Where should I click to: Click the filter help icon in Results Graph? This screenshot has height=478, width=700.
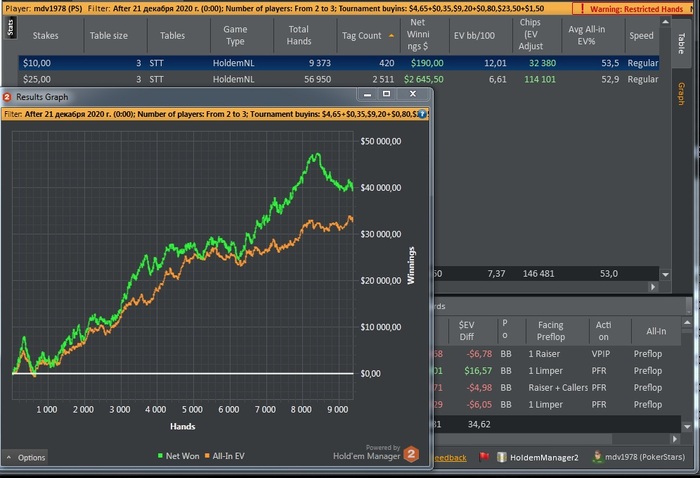pyautogui.click(x=422, y=114)
